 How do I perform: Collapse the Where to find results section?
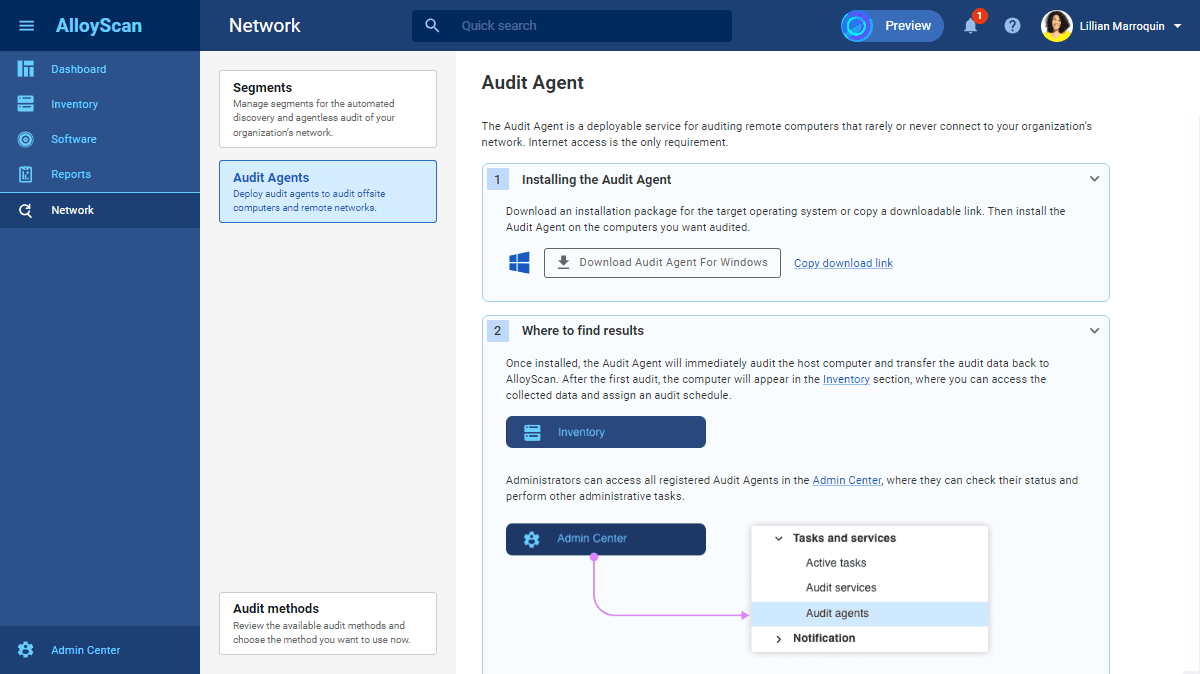1094,330
